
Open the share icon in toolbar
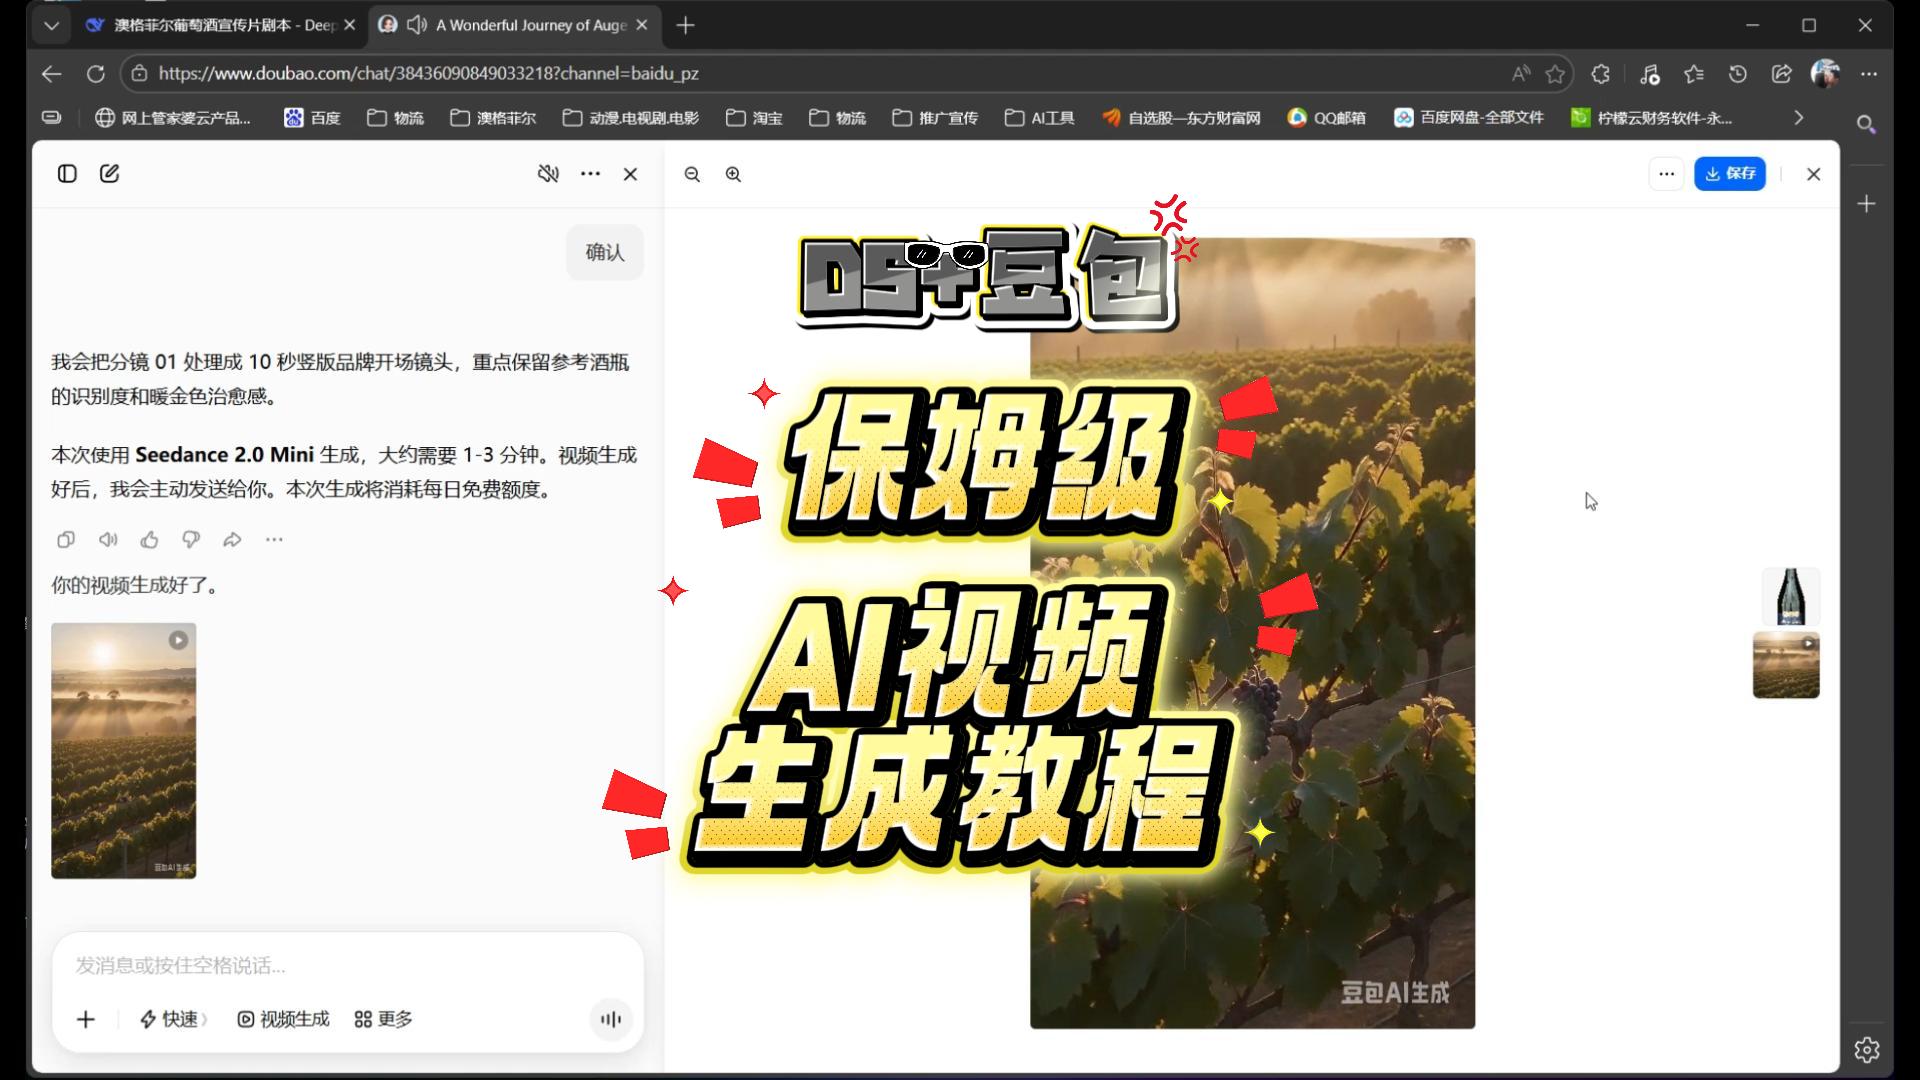[1782, 73]
